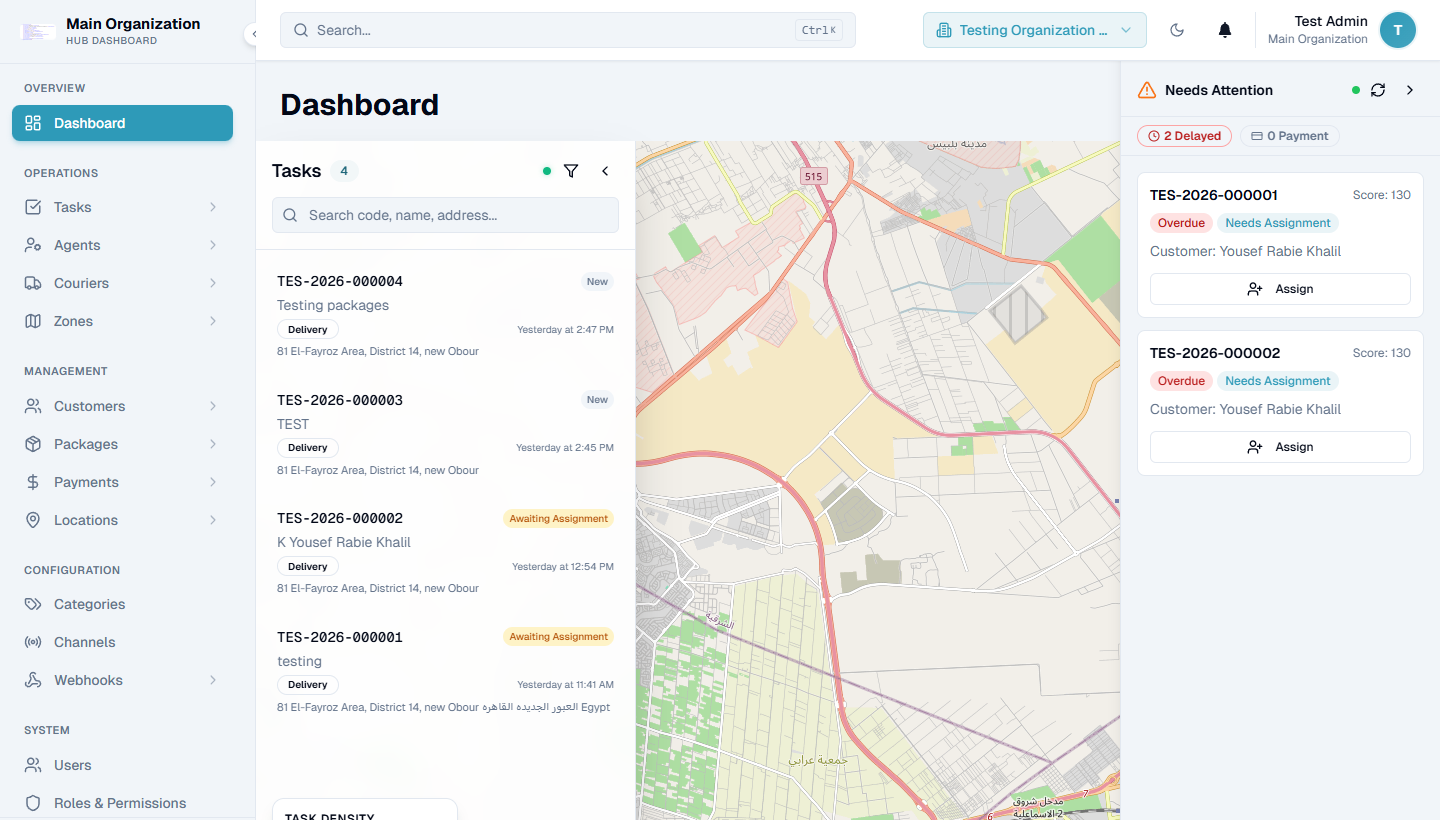Click the task filter funnel icon
Screen dimensions: 1440x820
click(571, 171)
